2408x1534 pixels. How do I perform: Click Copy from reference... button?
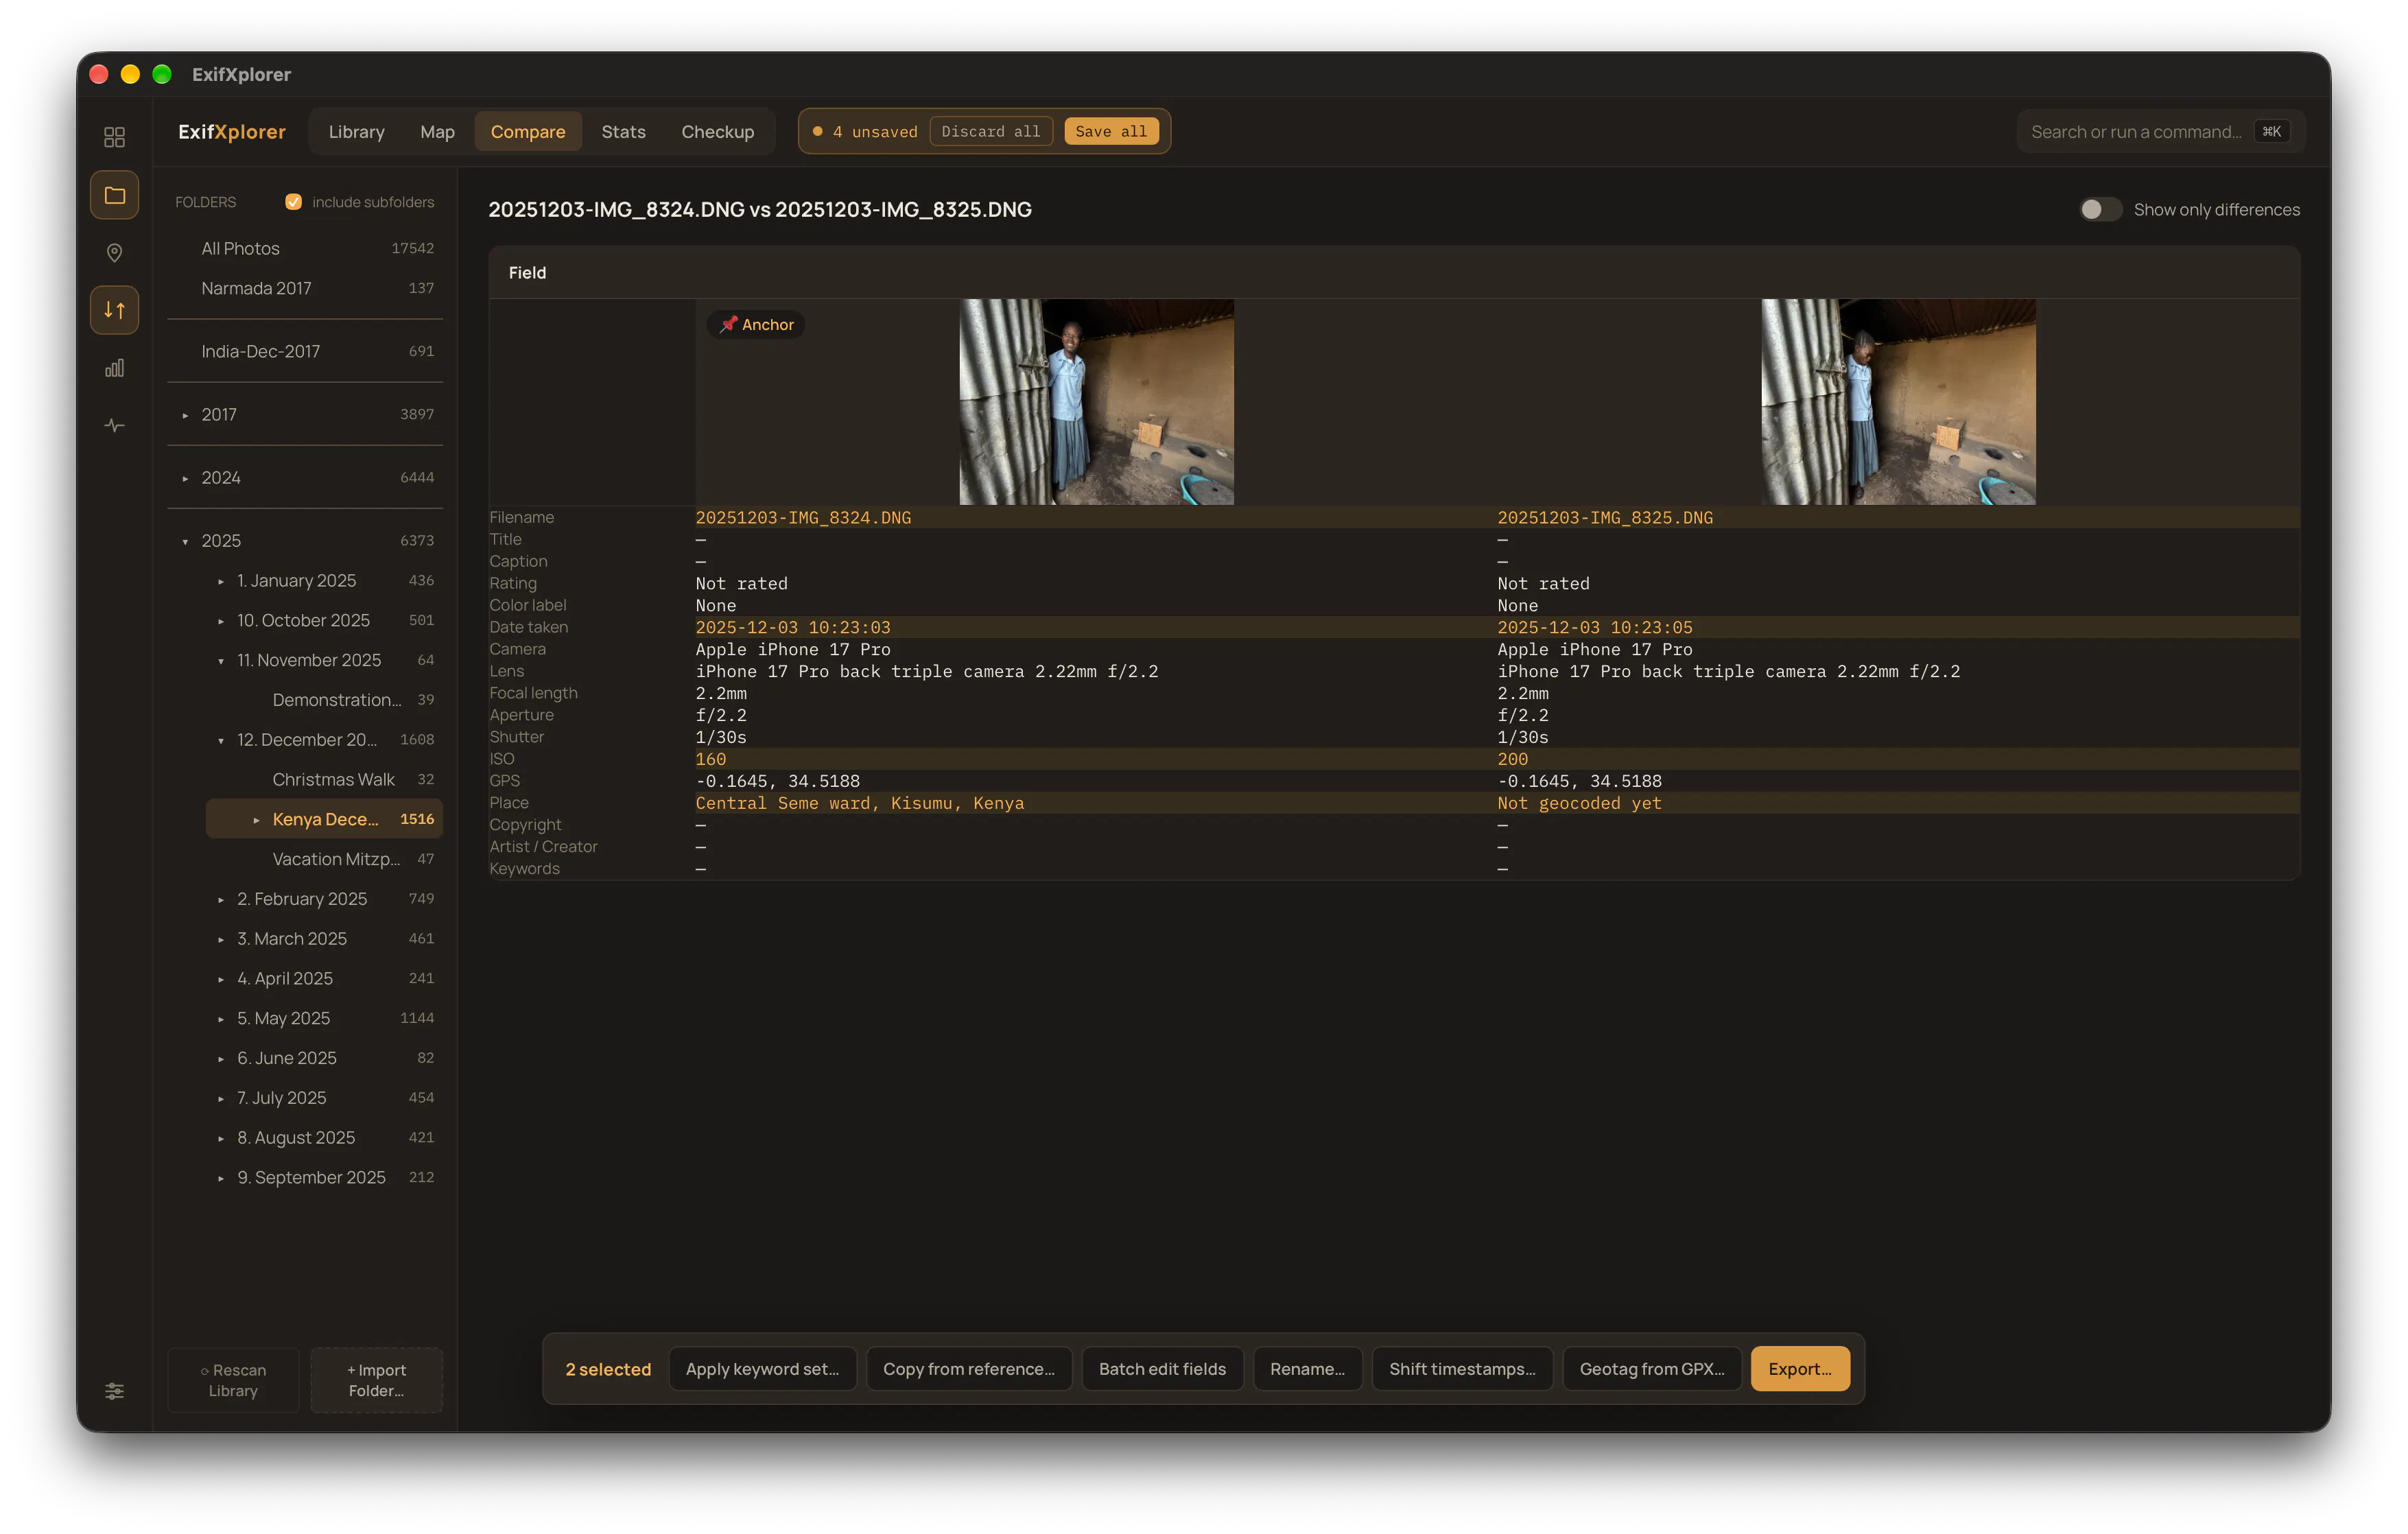pyautogui.click(x=968, y=1369)
